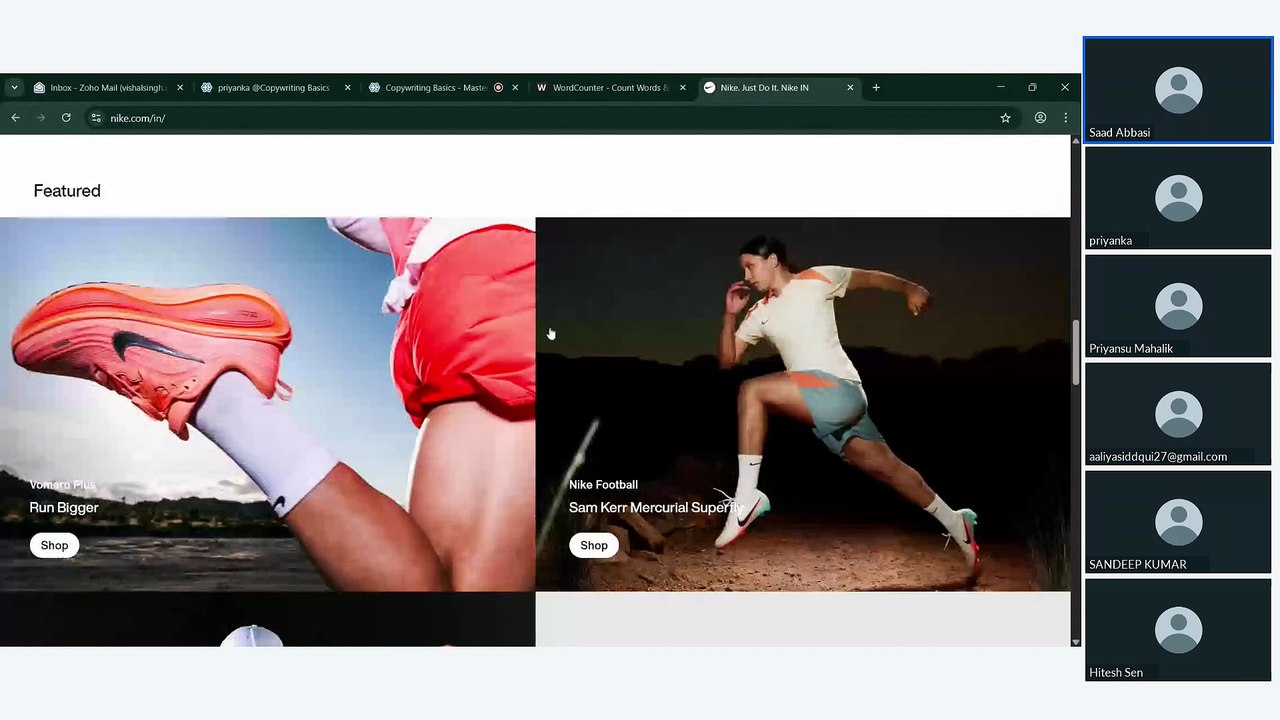The height and width of the screenshot is (720, 1280).
Task: Open the Run Bigger featured title
Action: 64,508
